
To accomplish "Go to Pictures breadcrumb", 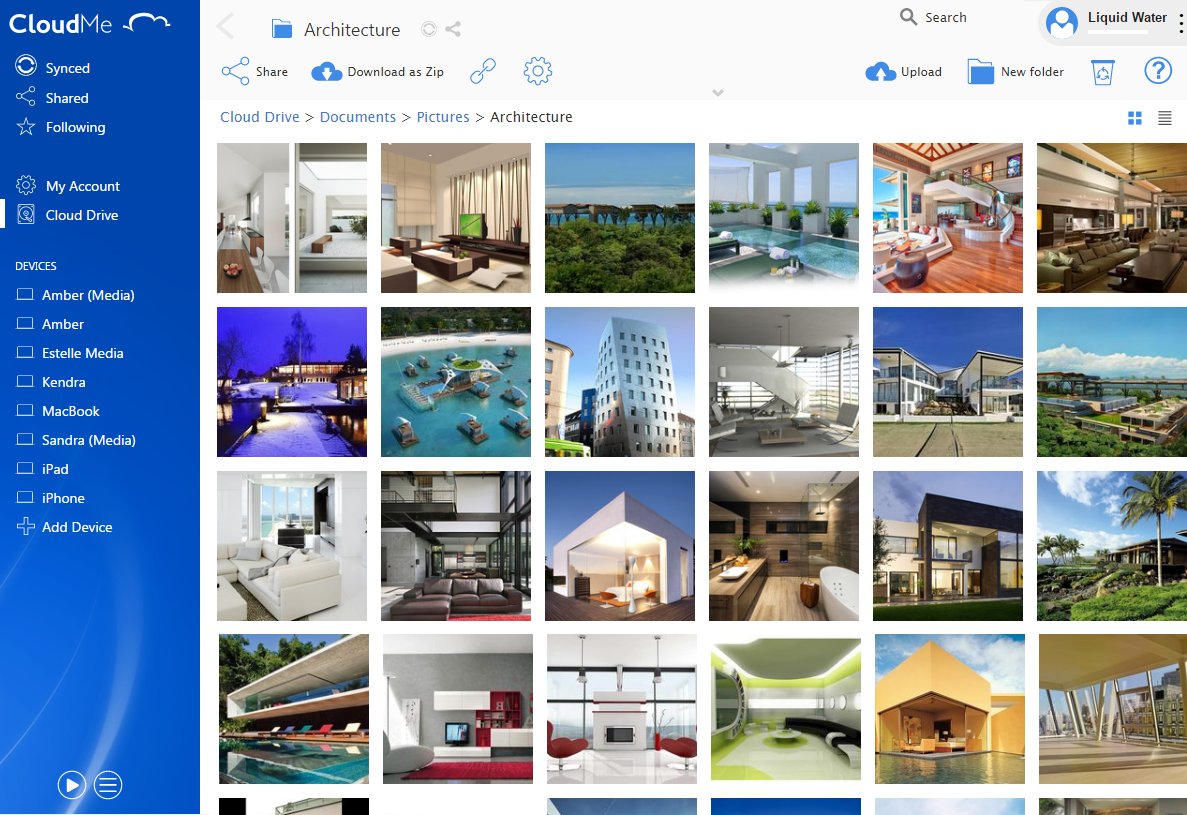I will (x=443, y=117).
